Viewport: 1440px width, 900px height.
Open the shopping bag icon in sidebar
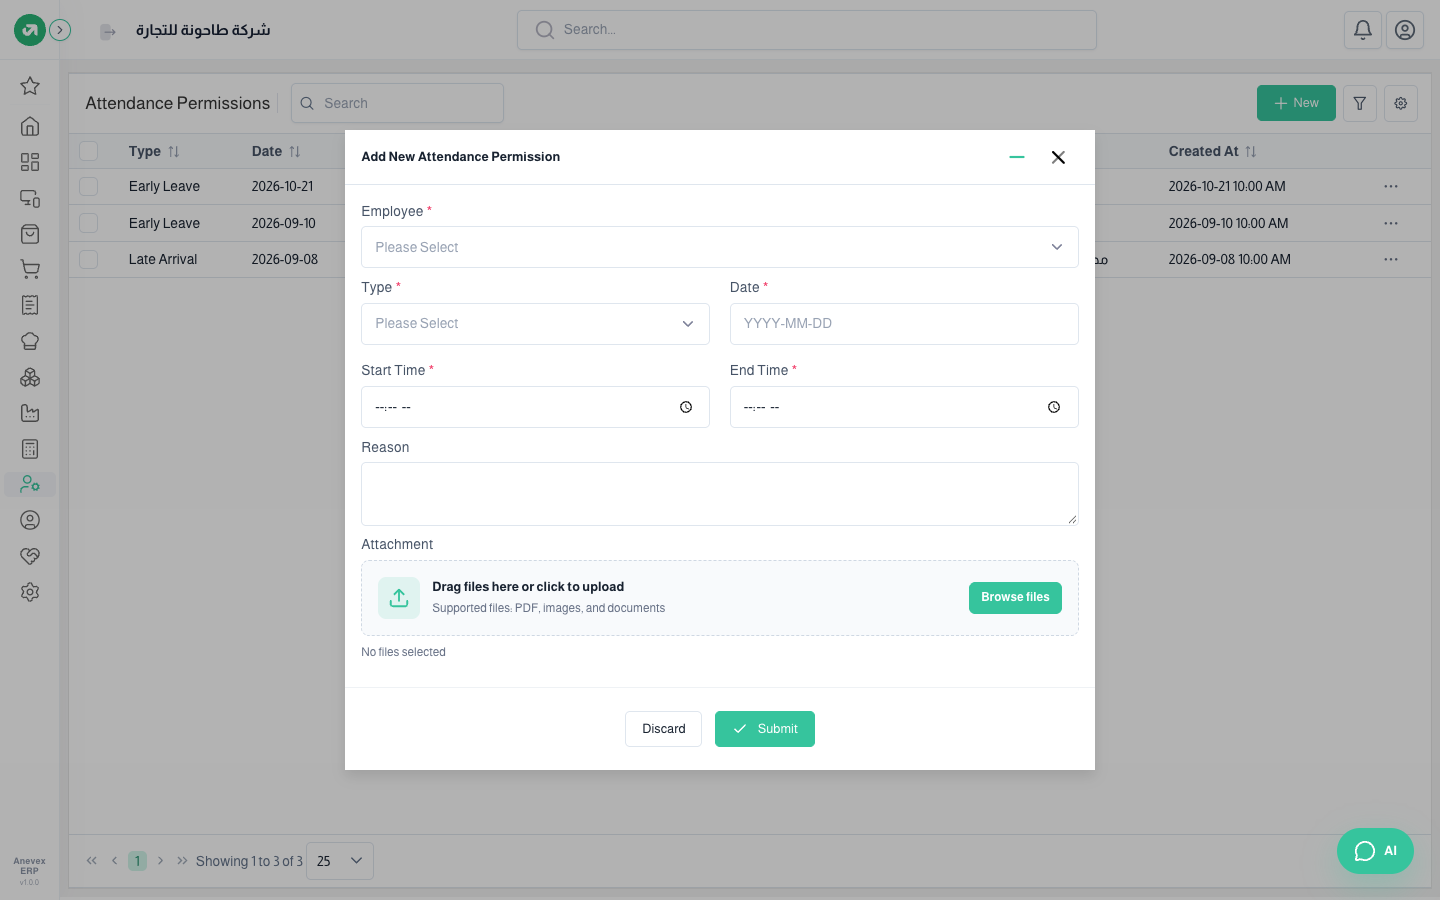click(x=30, y=234)
